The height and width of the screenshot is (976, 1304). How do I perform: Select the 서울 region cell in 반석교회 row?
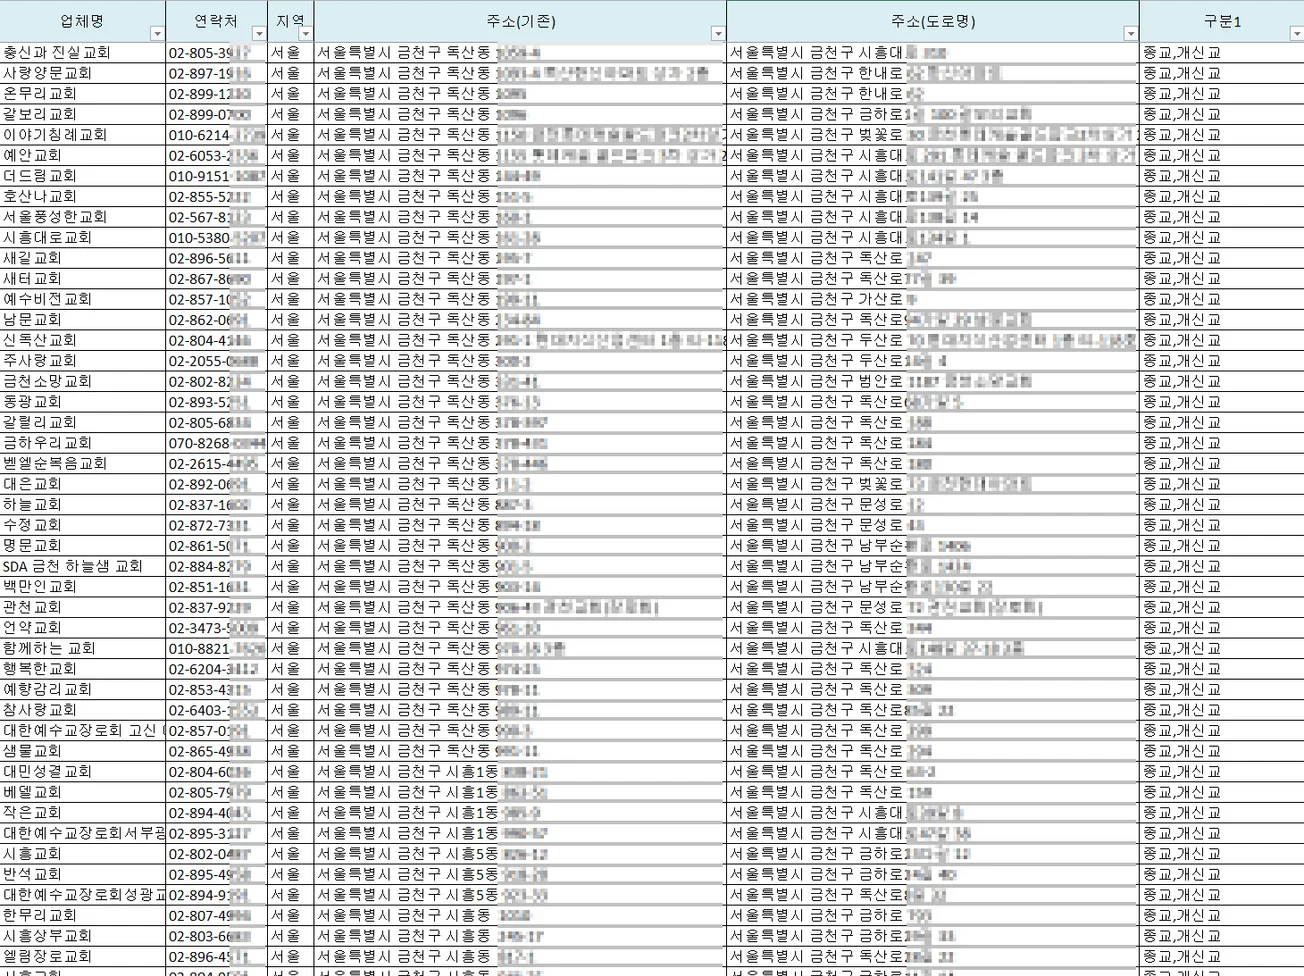pos(291,874)
